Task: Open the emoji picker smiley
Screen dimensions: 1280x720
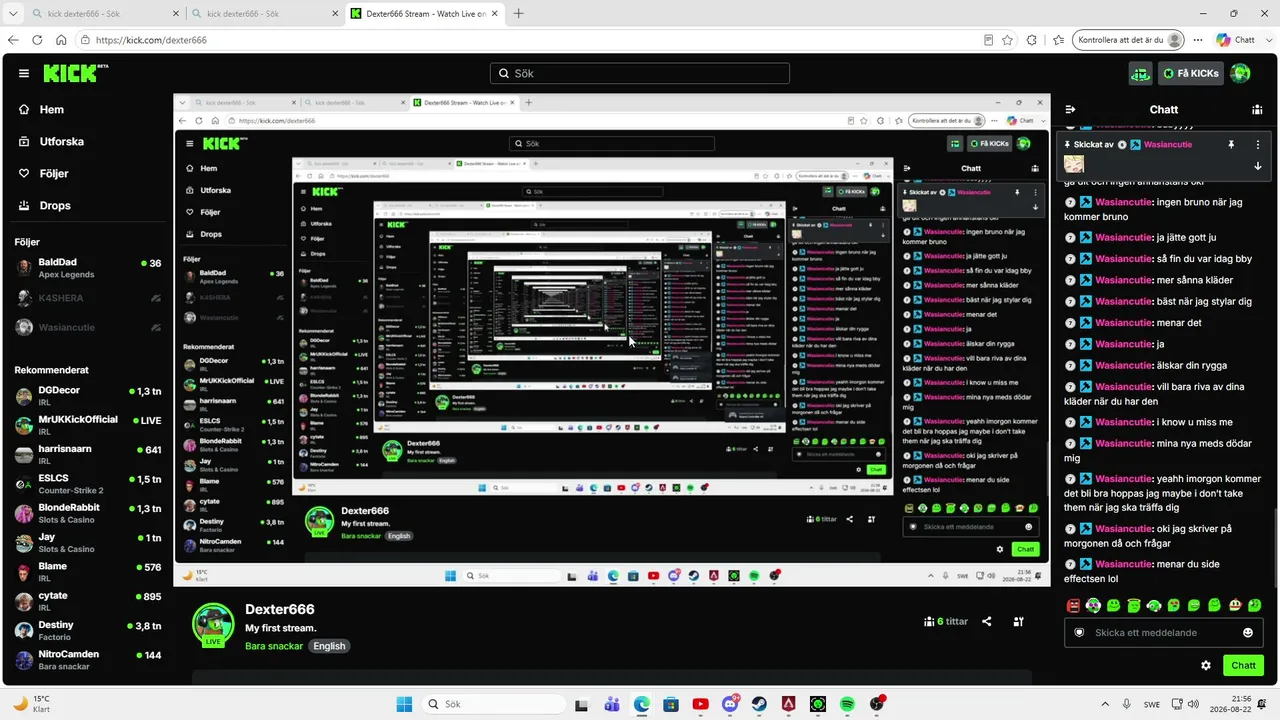Action: 1248,633
